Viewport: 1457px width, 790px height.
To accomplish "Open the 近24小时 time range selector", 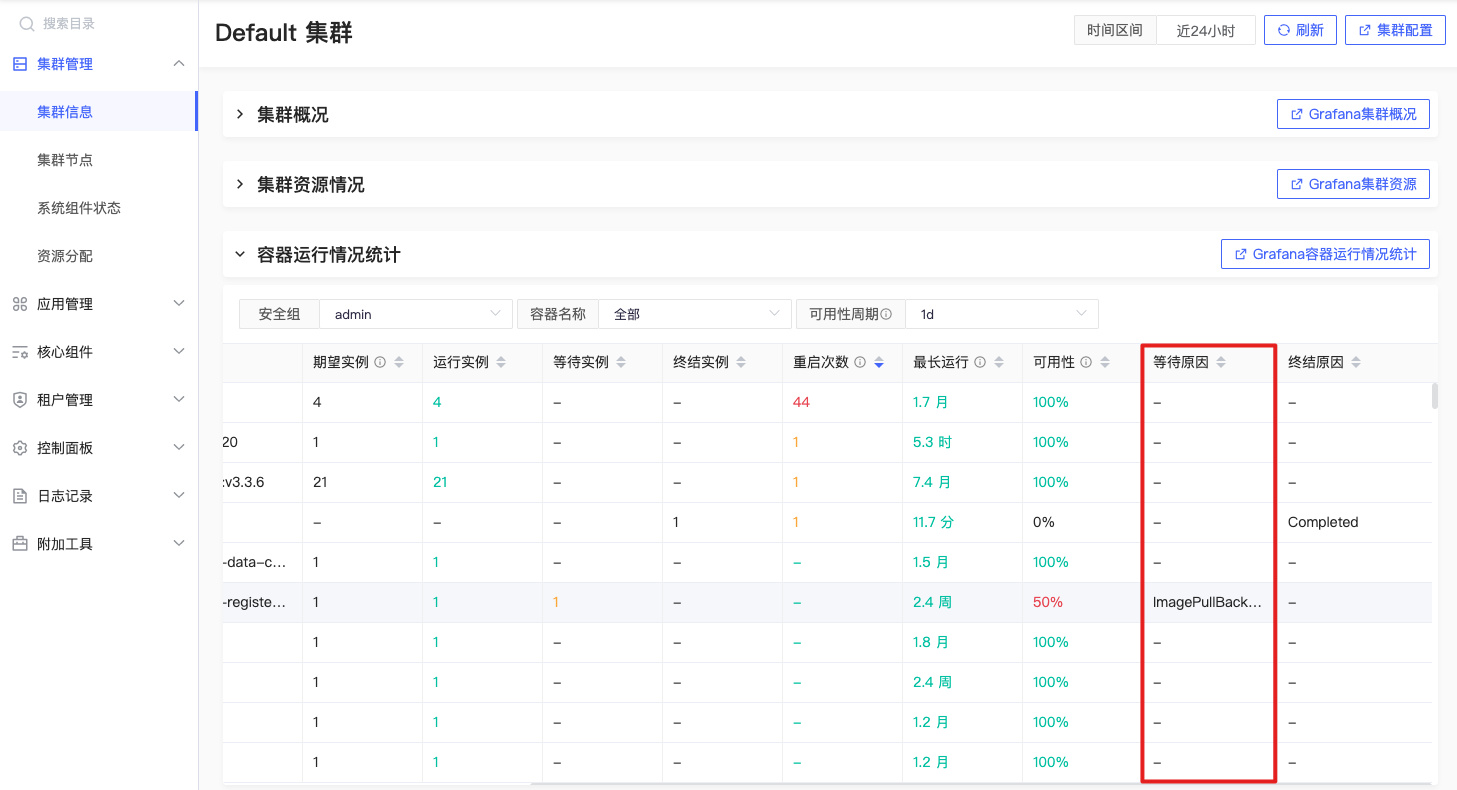I will coord(1206,30).
